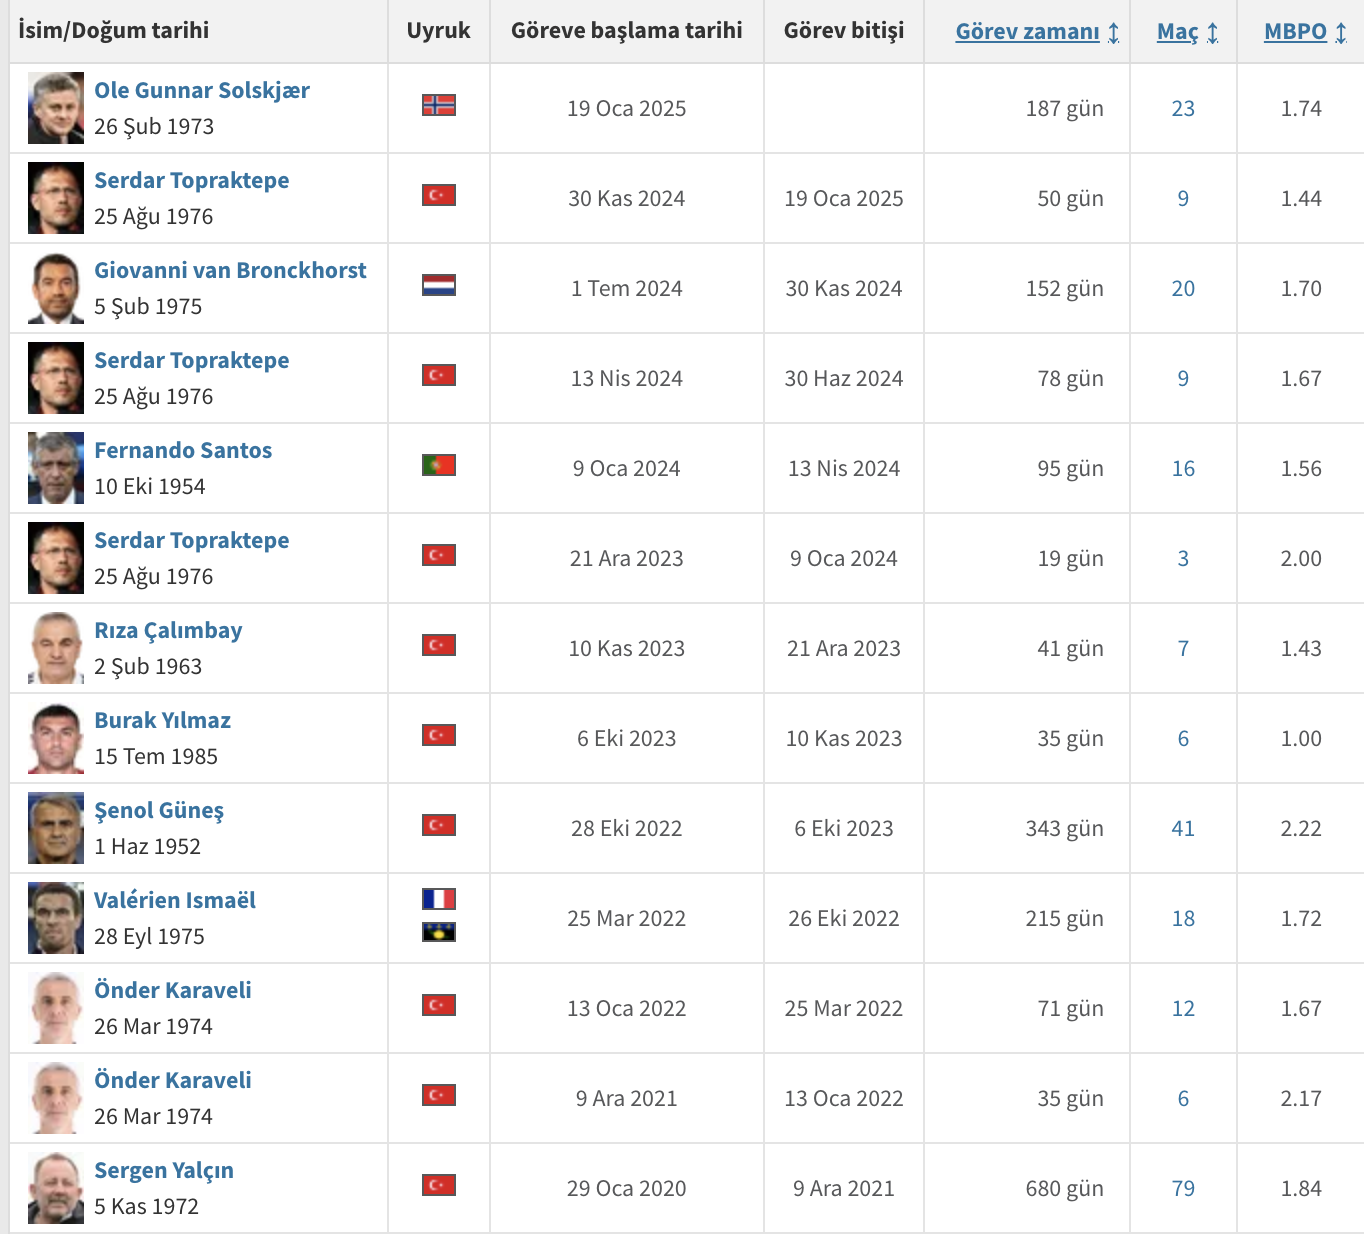Open Şenol Güneş profile link
This screenshot has width=1364, height=1234.
pos(159,810)
